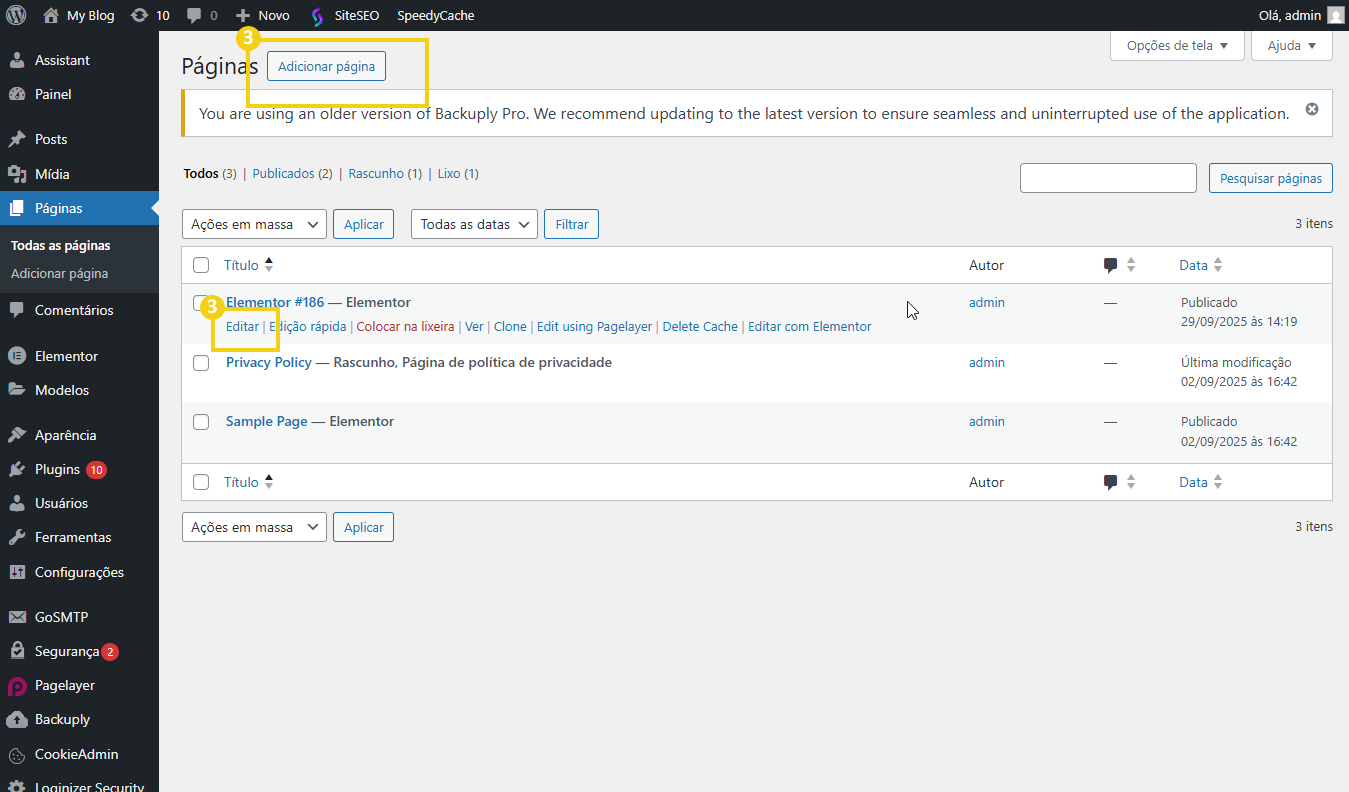The image size is (1349, 792).
Task: Check the Sample Page row checkbox
Action: (201, 422)
